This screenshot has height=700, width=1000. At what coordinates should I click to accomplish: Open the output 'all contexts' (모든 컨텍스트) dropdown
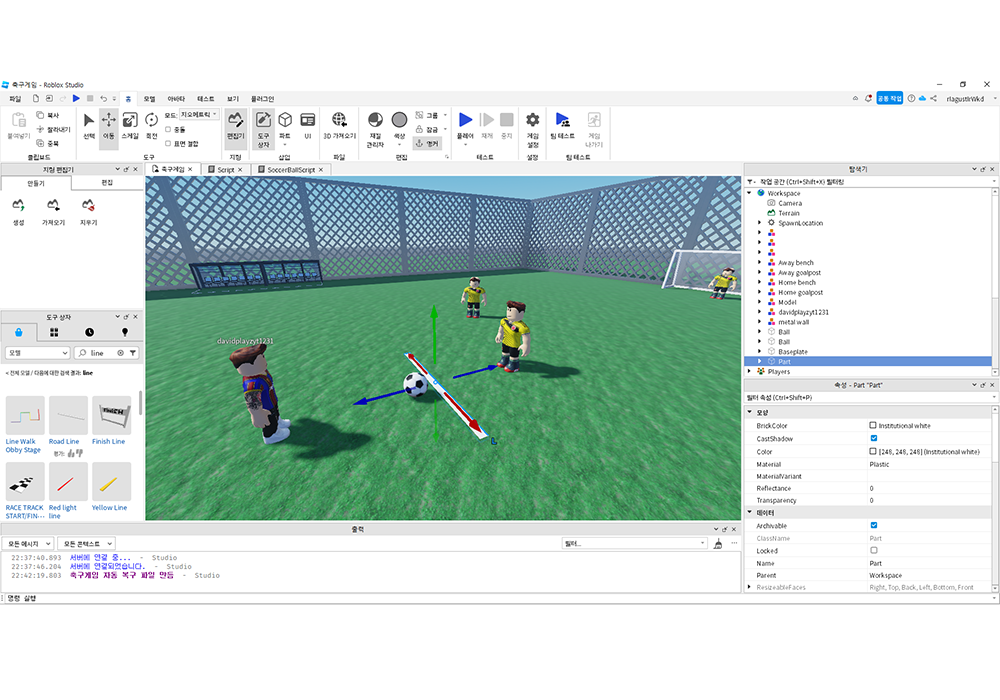click(x=86, y=544)
